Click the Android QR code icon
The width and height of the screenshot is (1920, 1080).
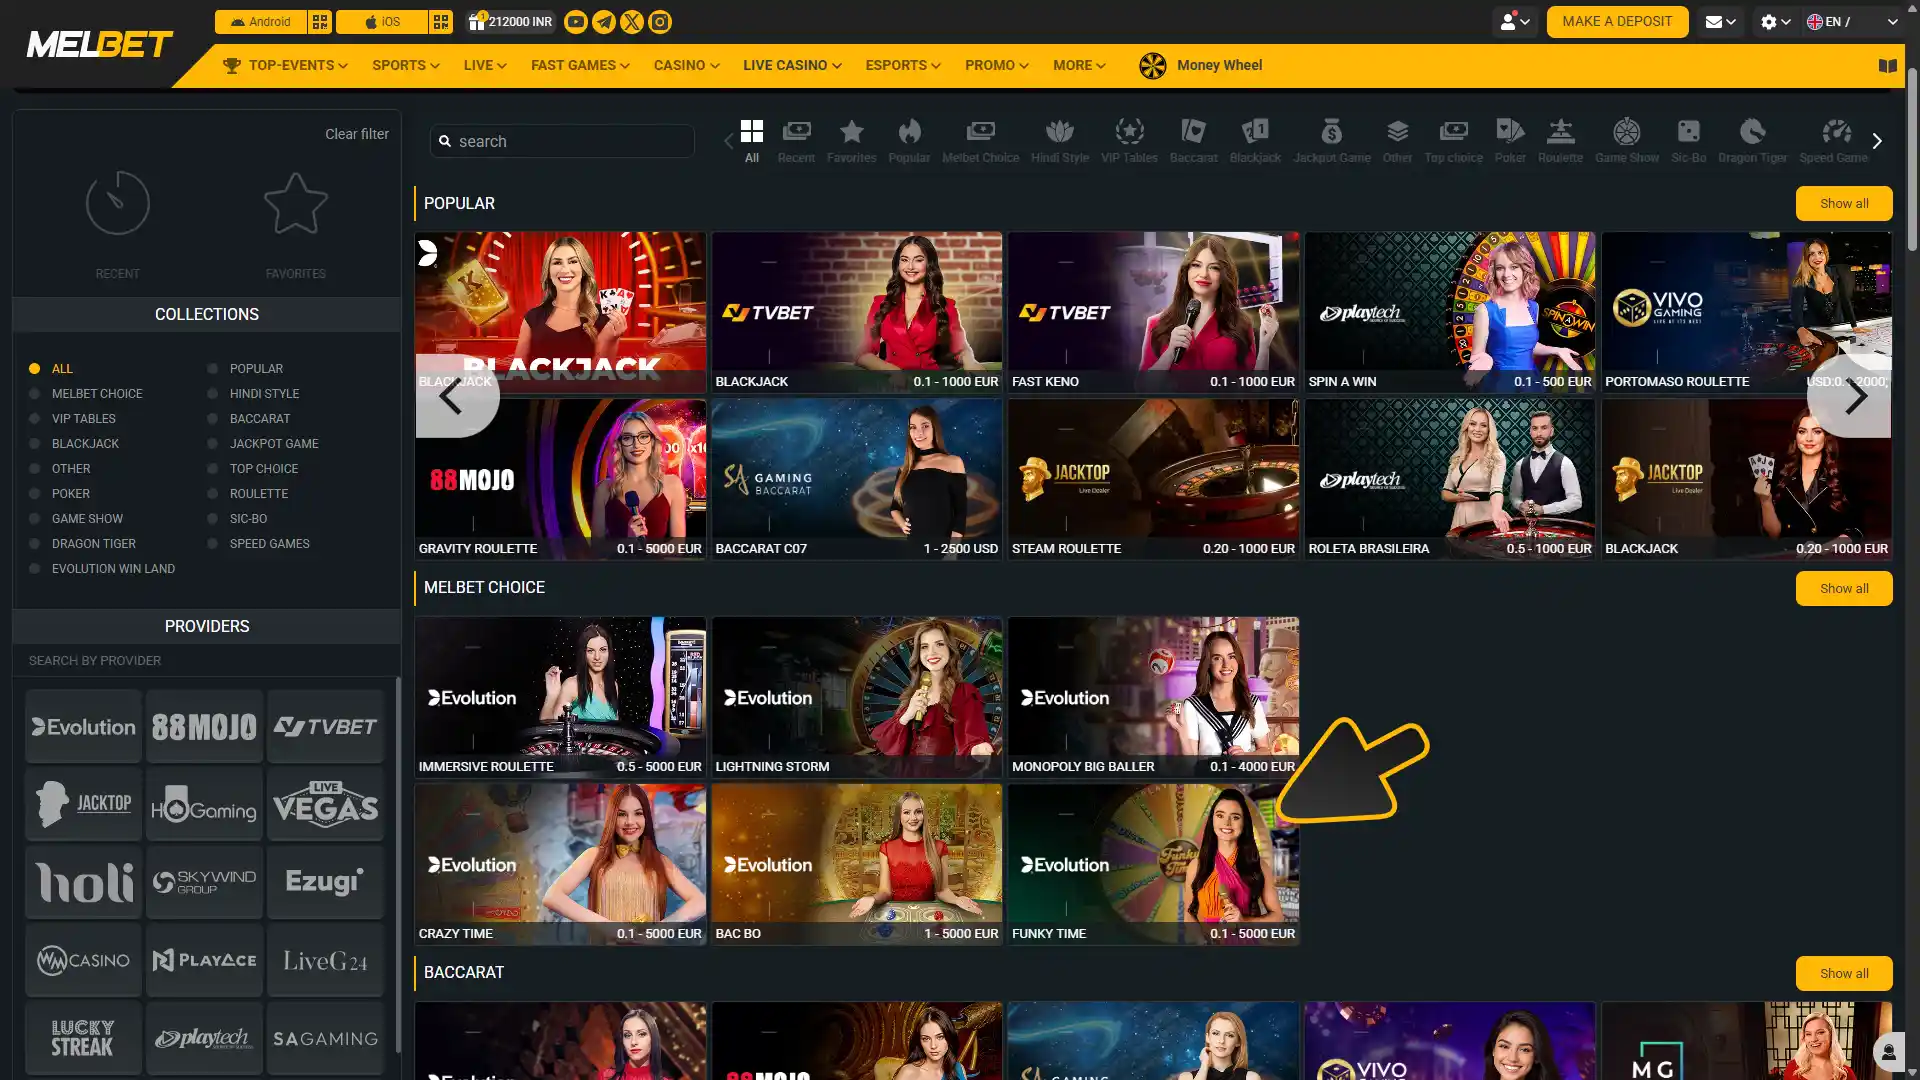[320, 22]
